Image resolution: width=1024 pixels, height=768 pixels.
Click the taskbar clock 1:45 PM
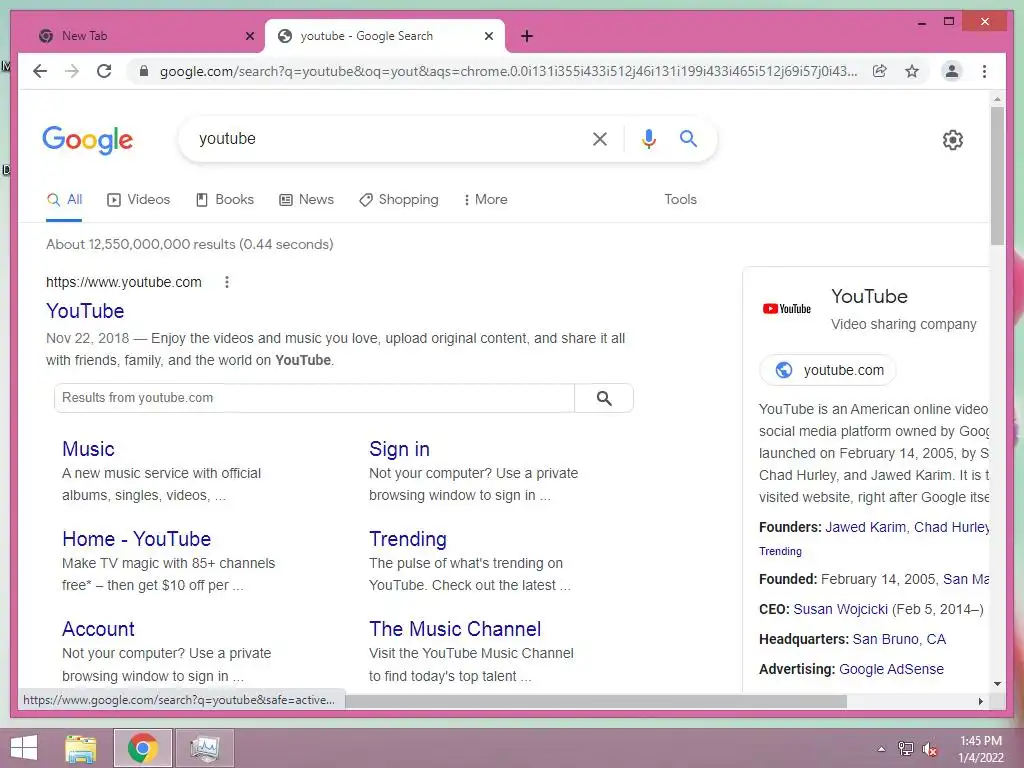click(981, 741)
